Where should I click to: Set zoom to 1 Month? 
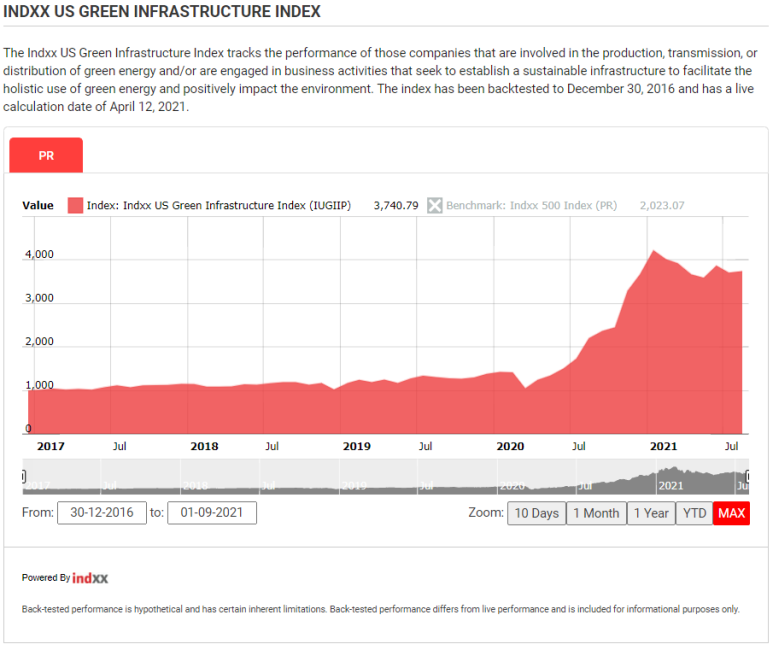coord(596,513)
